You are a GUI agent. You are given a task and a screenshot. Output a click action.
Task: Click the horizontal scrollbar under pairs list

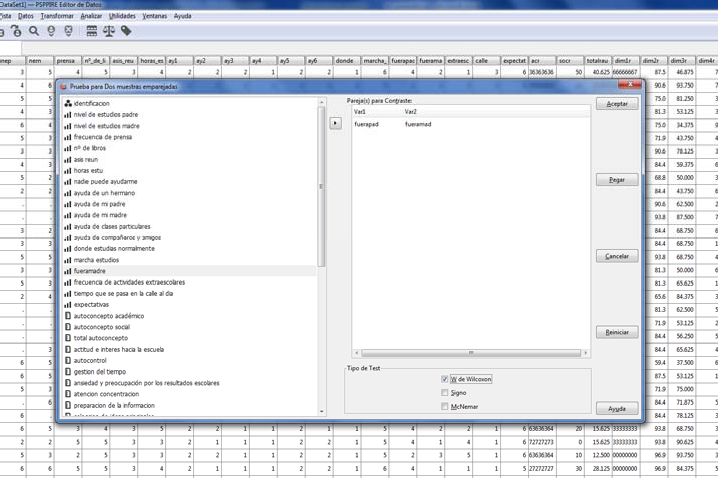tap(470, 353)
